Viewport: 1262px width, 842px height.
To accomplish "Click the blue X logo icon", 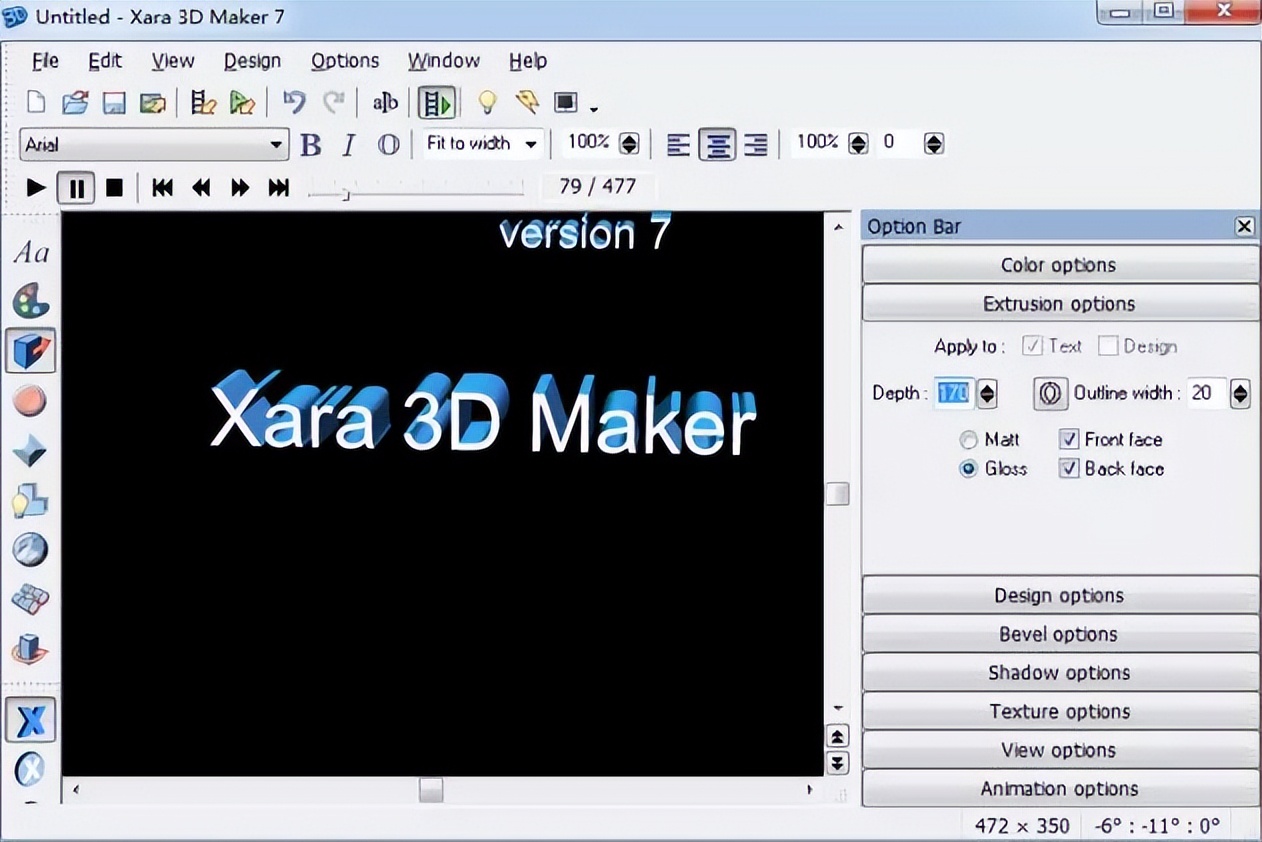I will pos(31,719).
